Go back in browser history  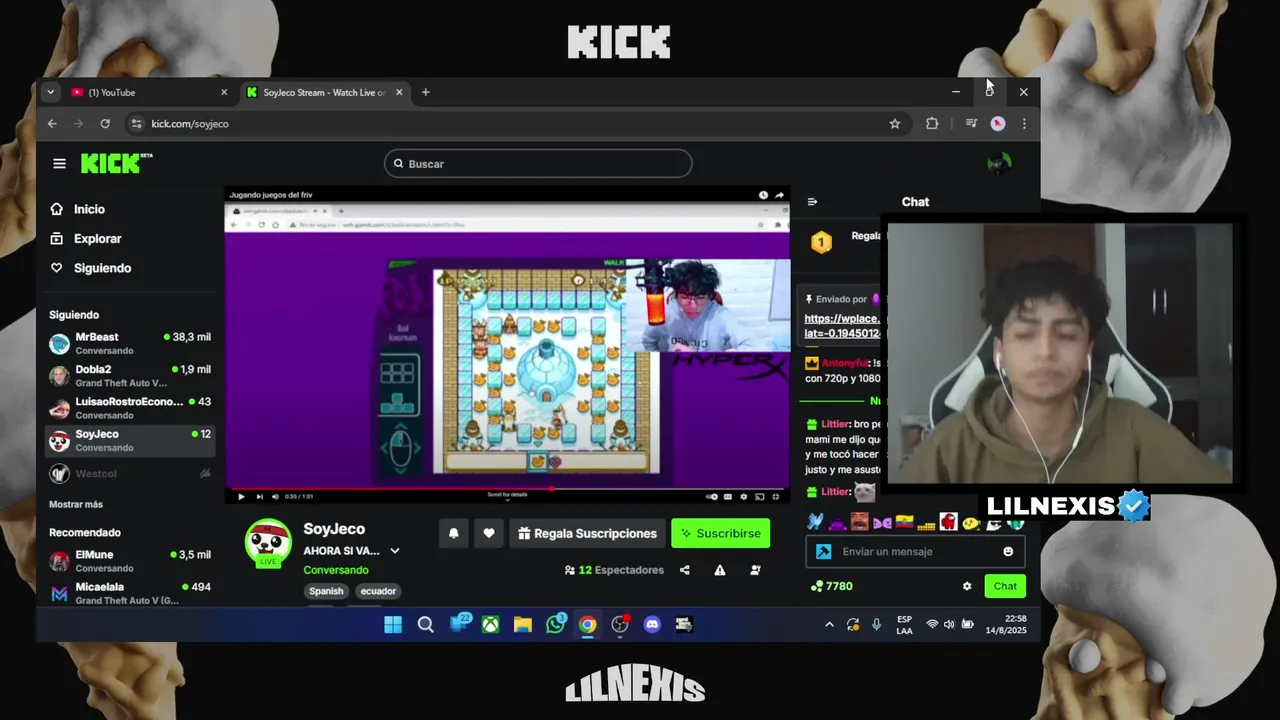tap(52, 124)
